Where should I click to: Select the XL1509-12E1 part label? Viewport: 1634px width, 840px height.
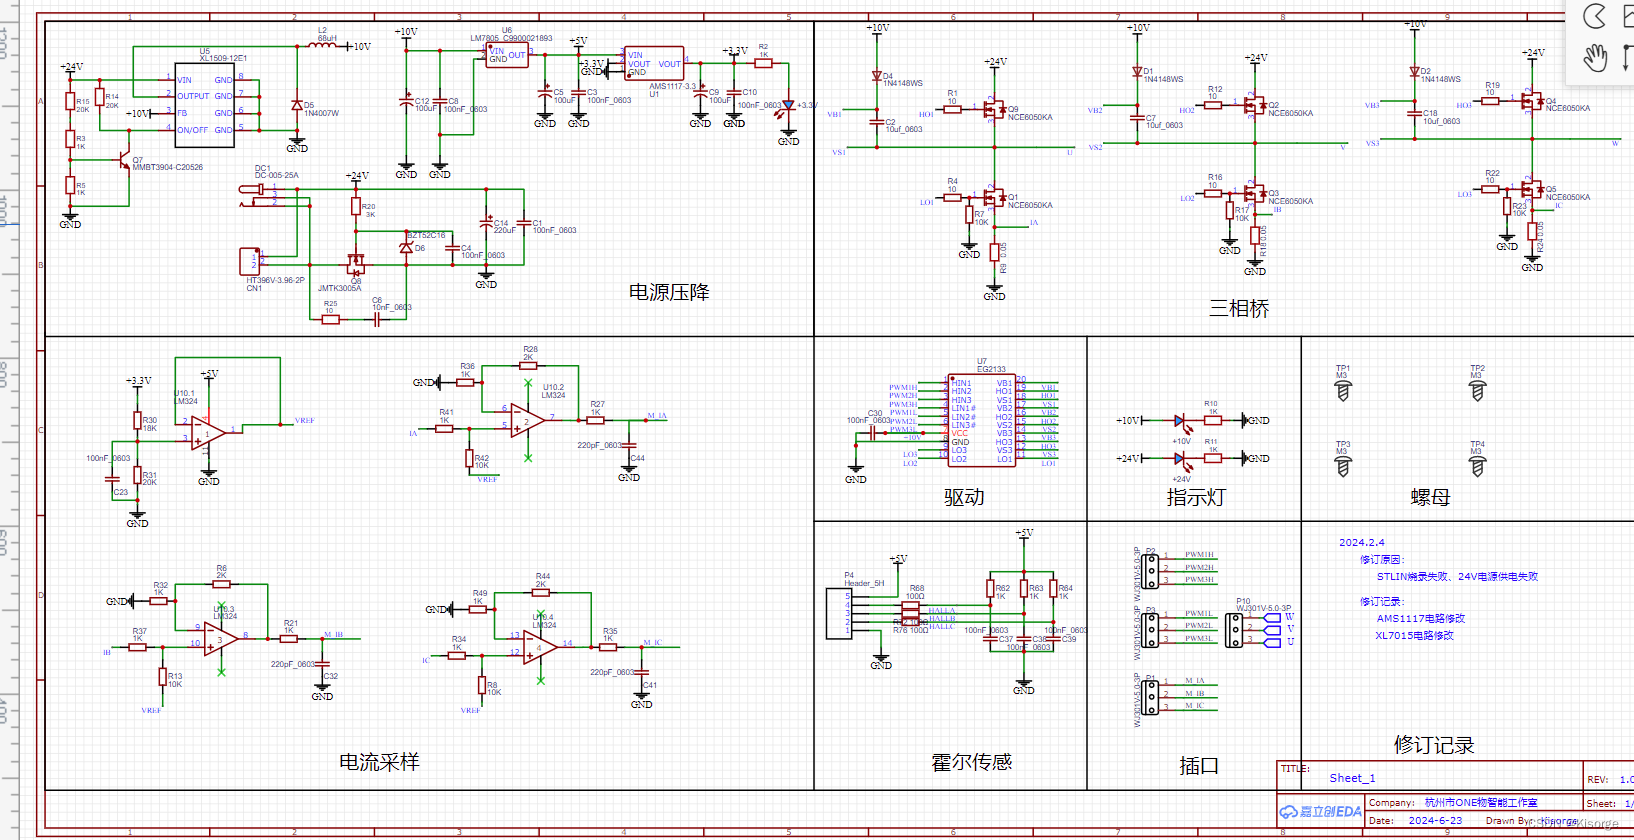(x=223, y=58)
